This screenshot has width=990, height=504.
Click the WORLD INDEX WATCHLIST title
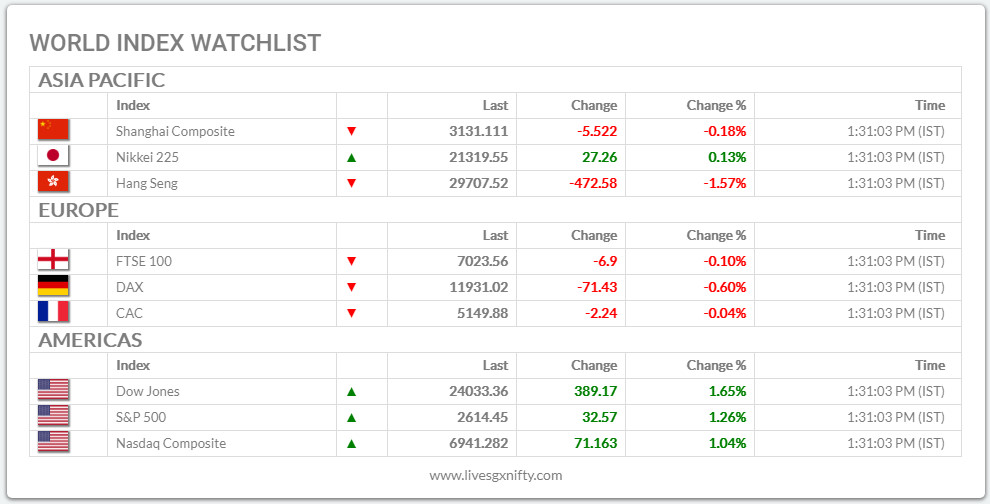pyautogui.click(x=176, y=43)
